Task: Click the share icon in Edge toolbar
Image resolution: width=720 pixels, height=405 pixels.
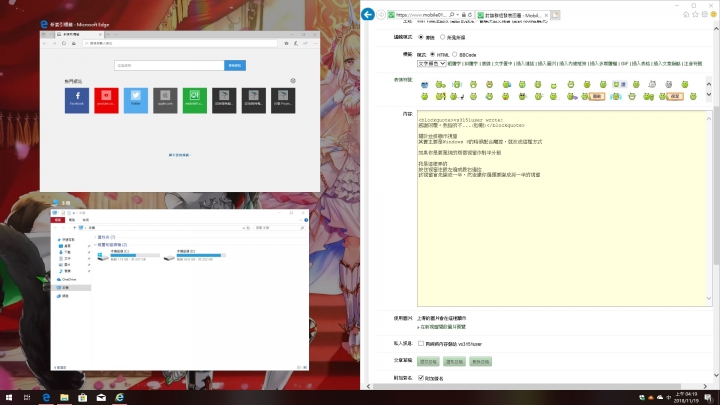Action: click(x=305, y=43)
